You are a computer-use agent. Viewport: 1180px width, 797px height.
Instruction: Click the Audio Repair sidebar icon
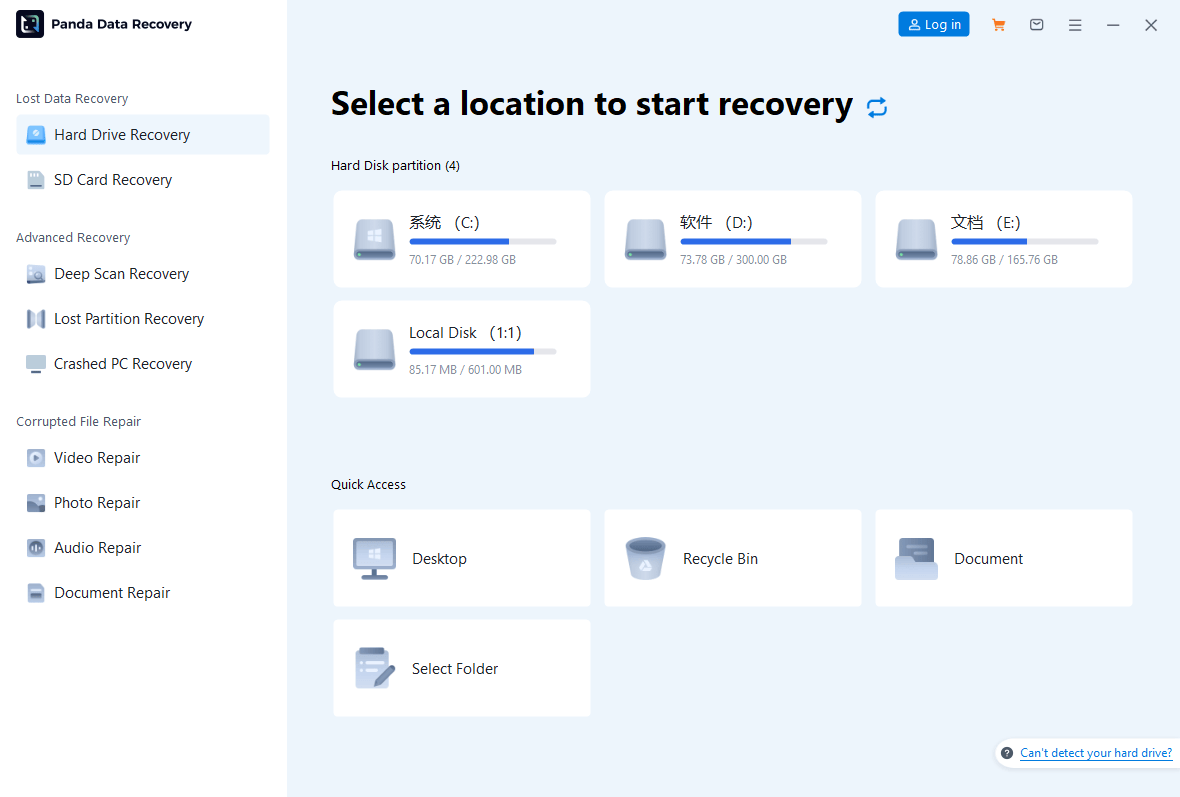tap(35, 548)
